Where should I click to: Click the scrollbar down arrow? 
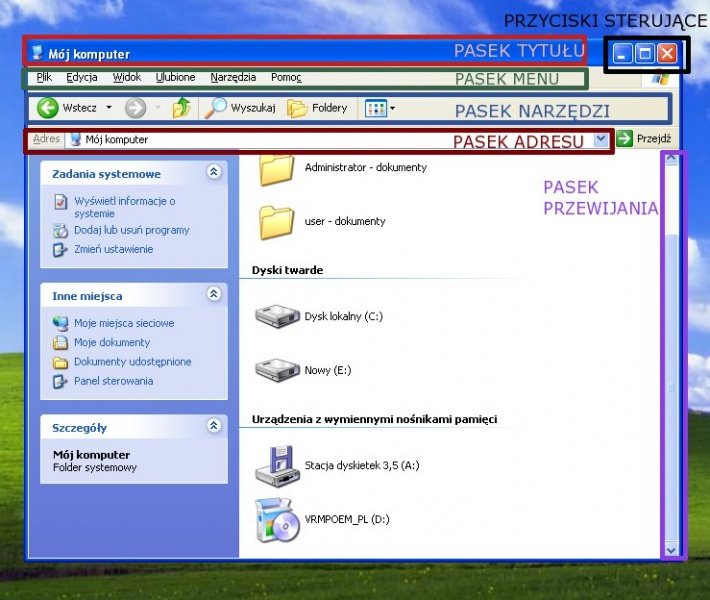(x=671, y=548)
